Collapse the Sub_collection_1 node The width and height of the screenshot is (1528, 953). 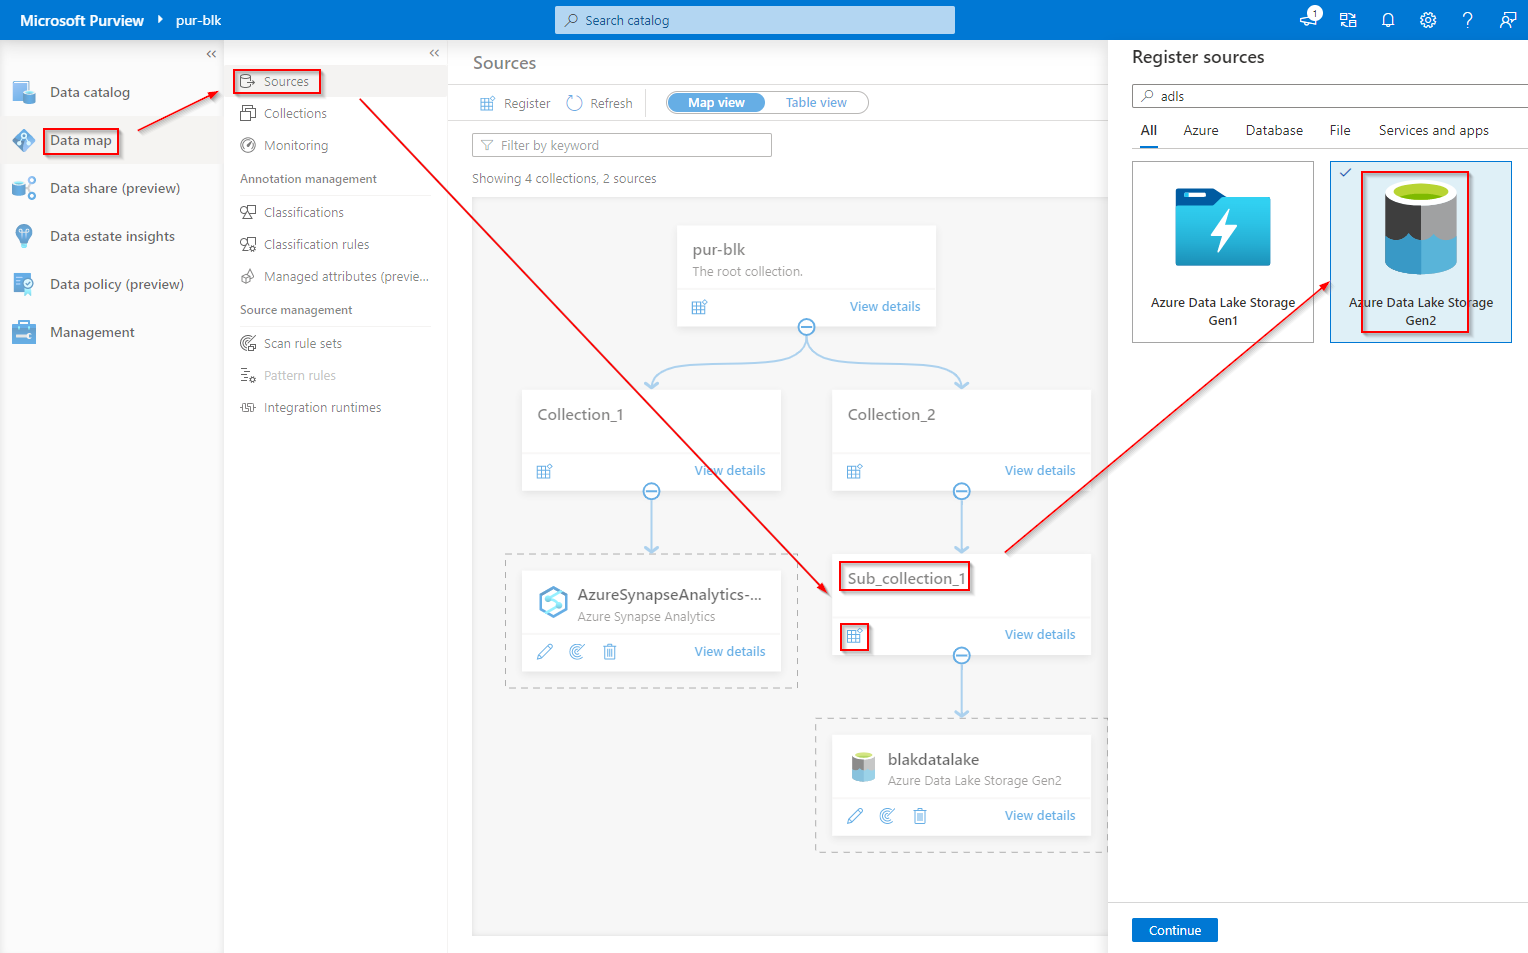coord(962,656)
